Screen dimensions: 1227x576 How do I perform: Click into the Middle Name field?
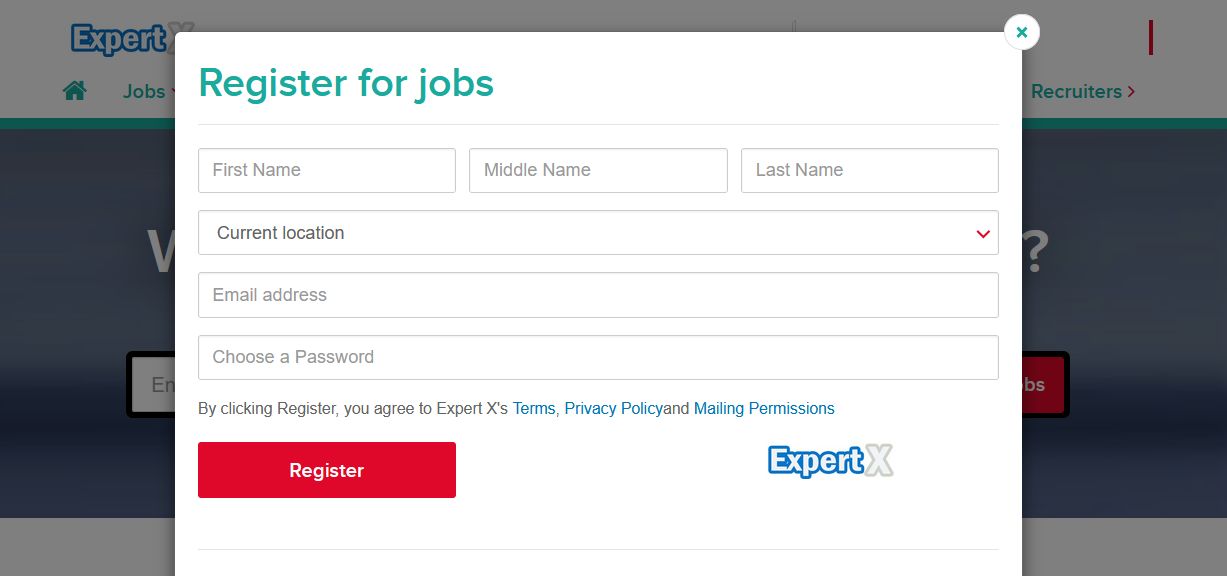[598, 170]
